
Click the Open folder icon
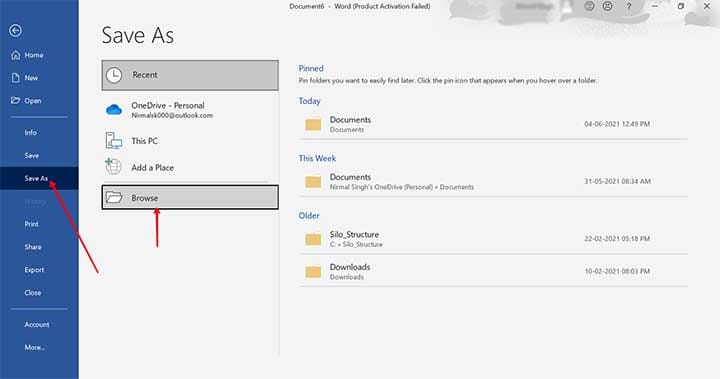(16, 100)
